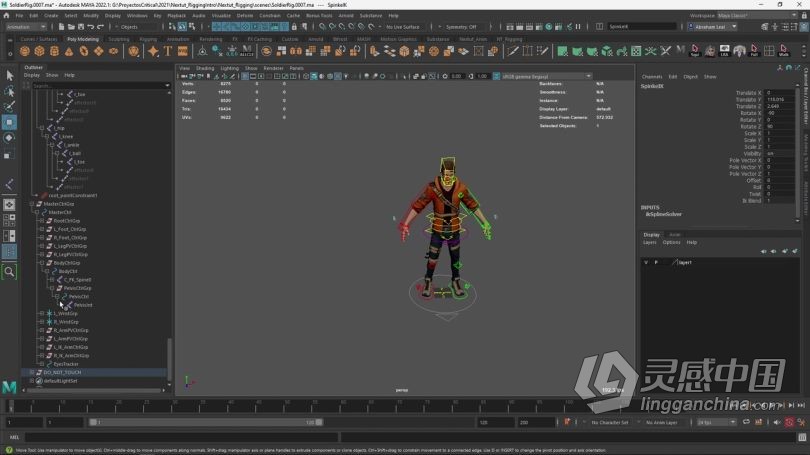This screenshot has width=810, height=455.
Task: Click the poly cube shelf icon
Action: [x=40, y=51]
